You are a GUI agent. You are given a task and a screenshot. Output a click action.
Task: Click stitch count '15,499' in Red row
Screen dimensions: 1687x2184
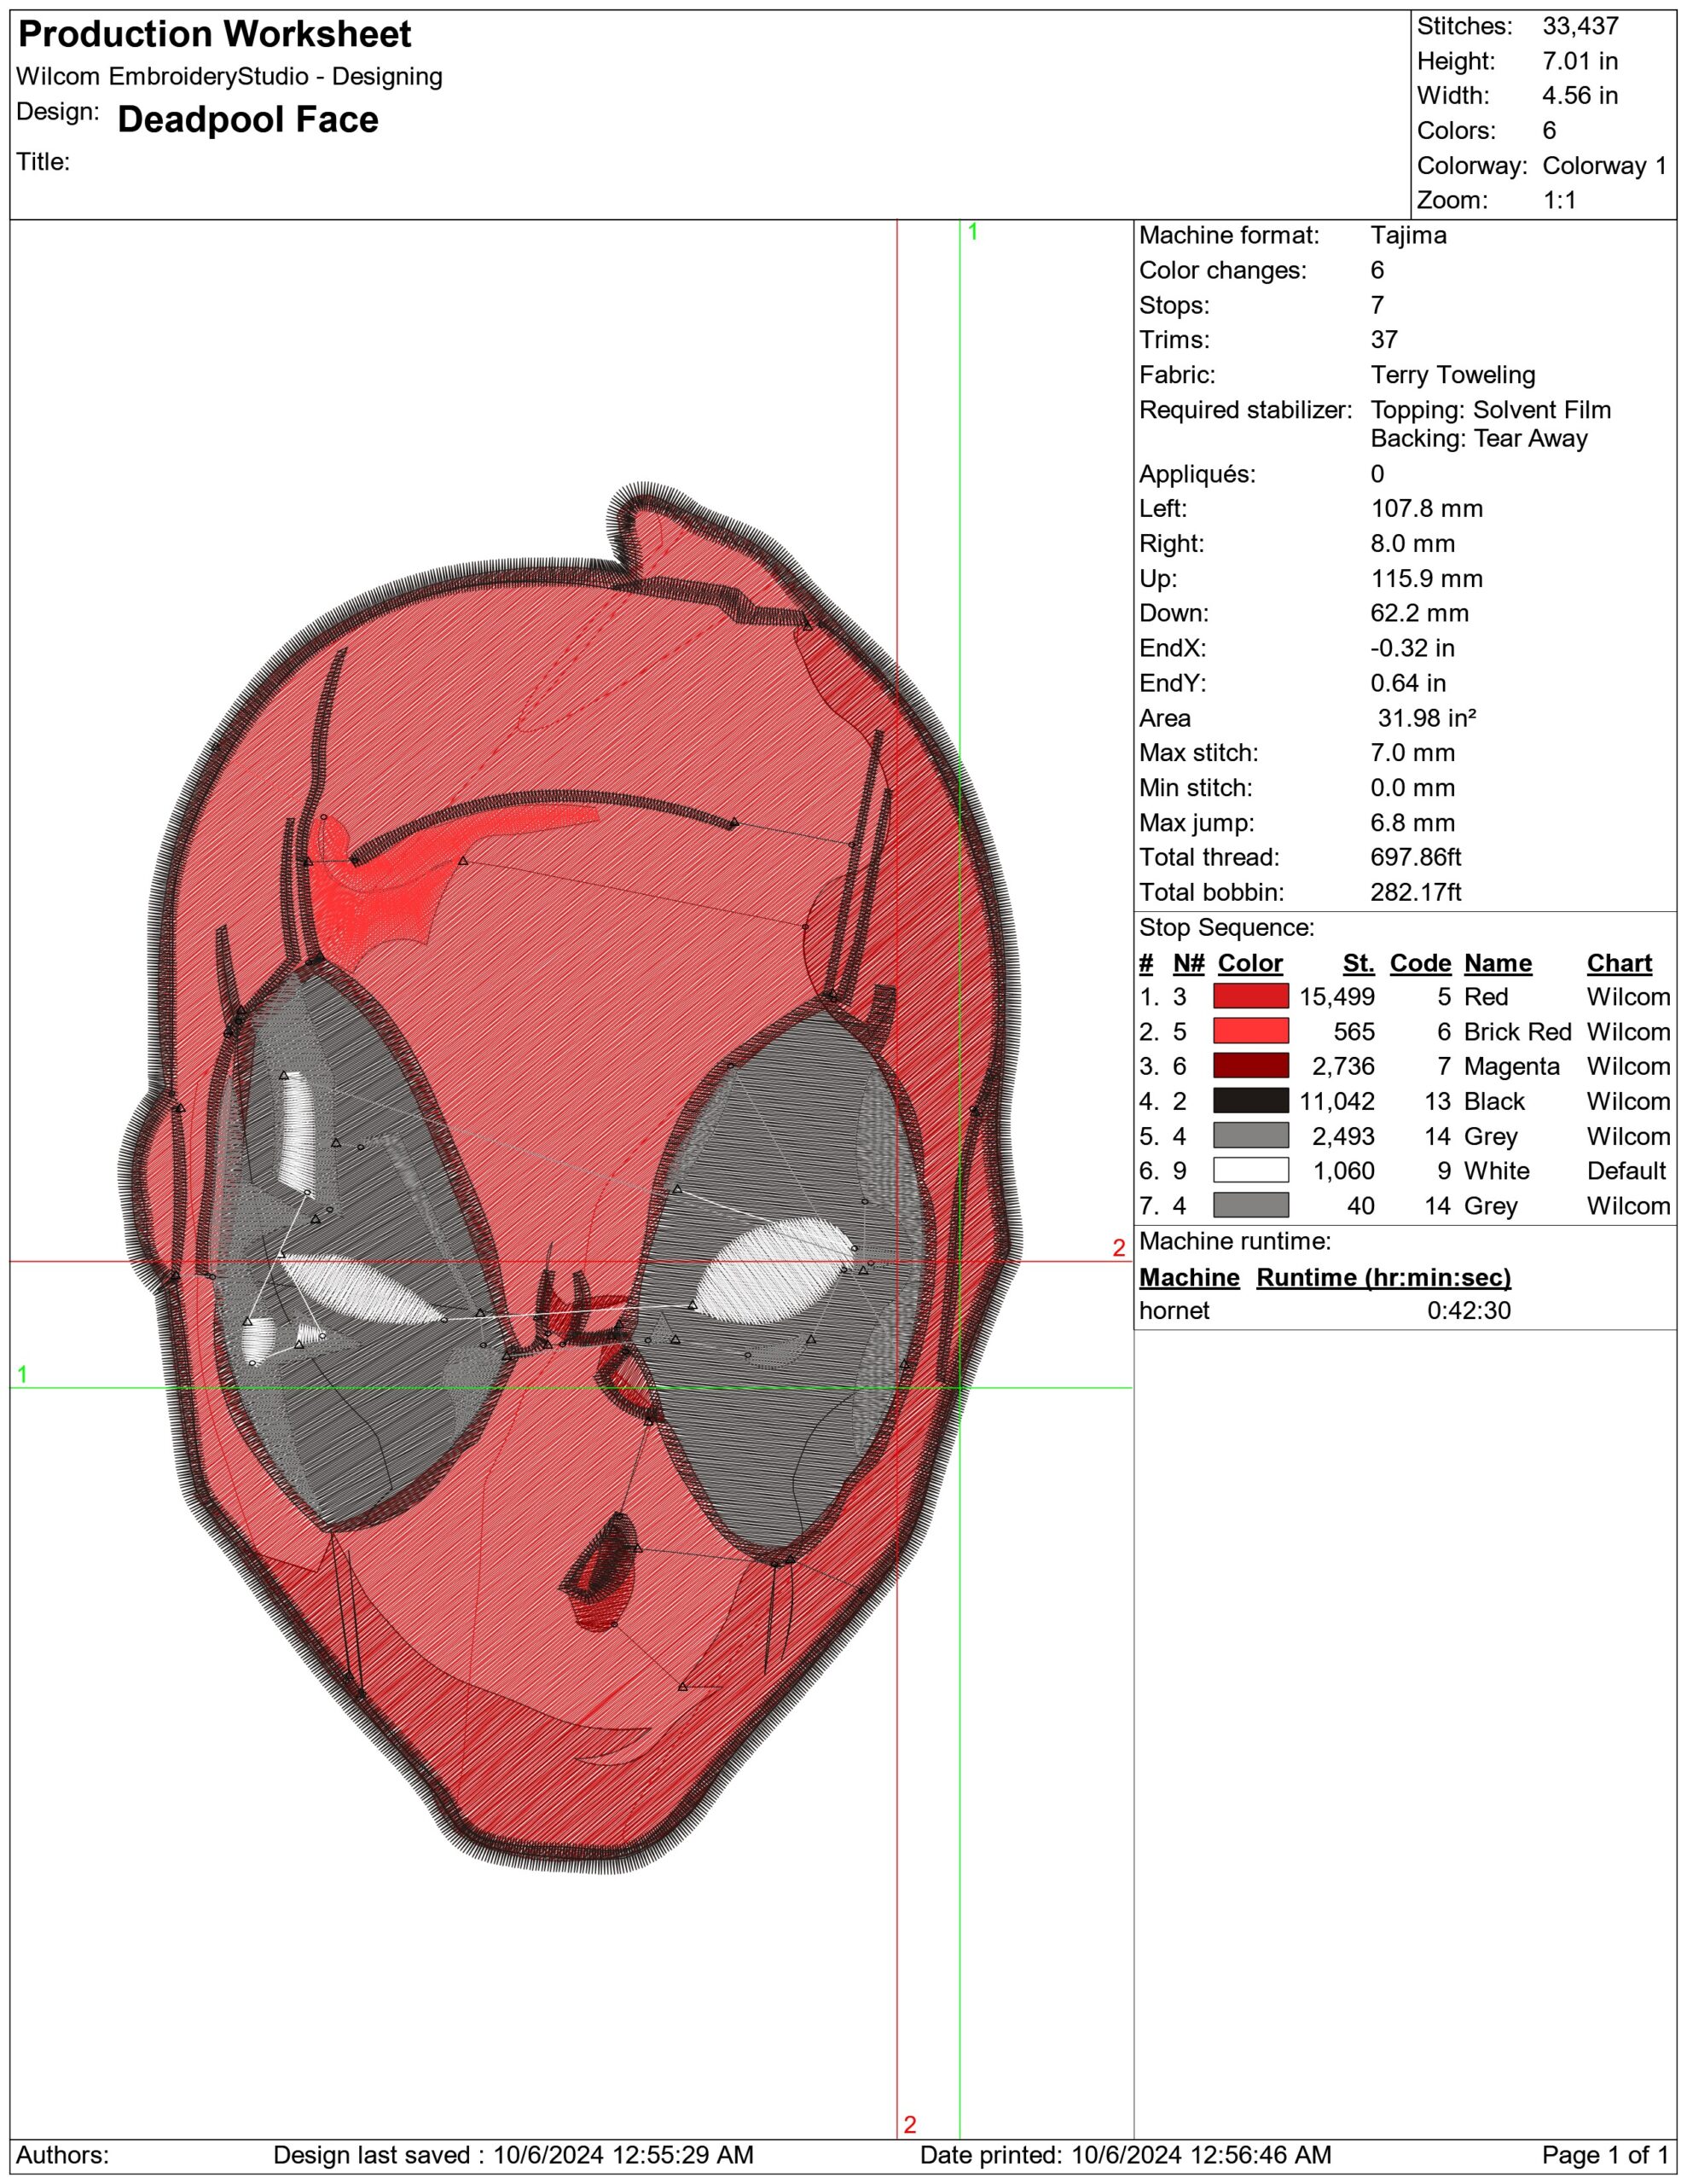pos(1337,997)
